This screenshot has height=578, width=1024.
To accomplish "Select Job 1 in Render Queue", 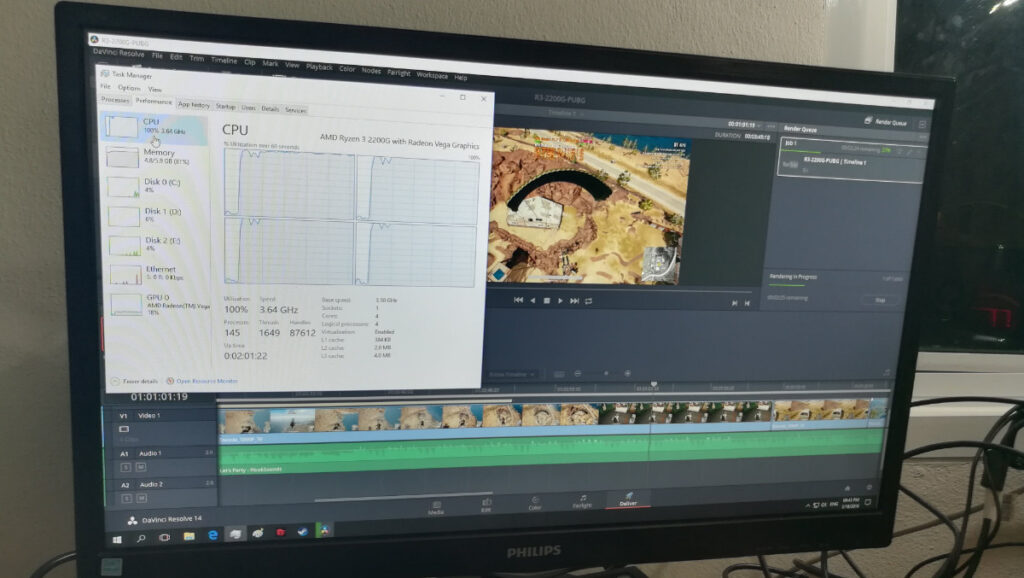I will [x=849, y=159].
